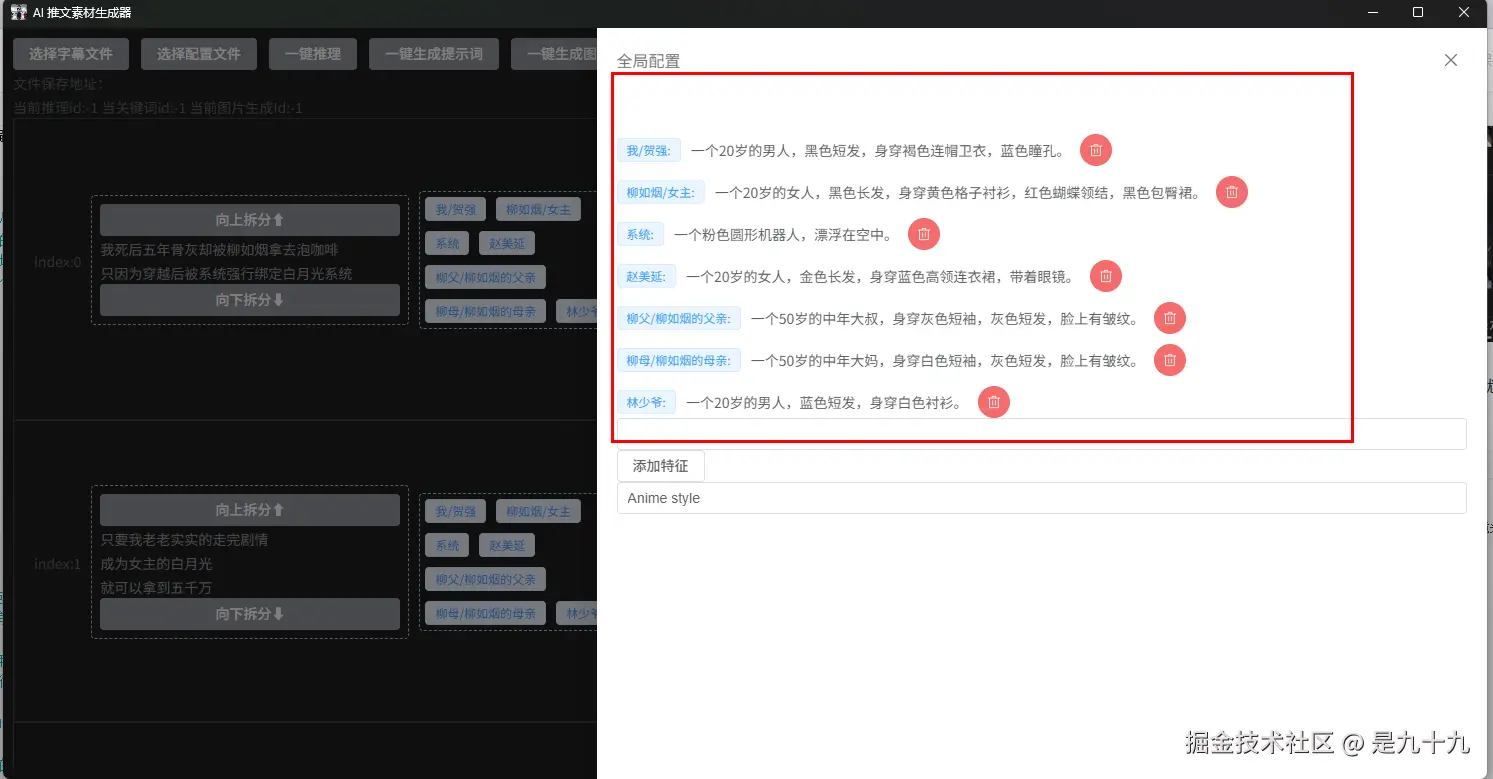Screen dimensions: 1493x779
Task: Click subtitle line 只要我老老实实的走完剧情
Action: coord(185,540)
